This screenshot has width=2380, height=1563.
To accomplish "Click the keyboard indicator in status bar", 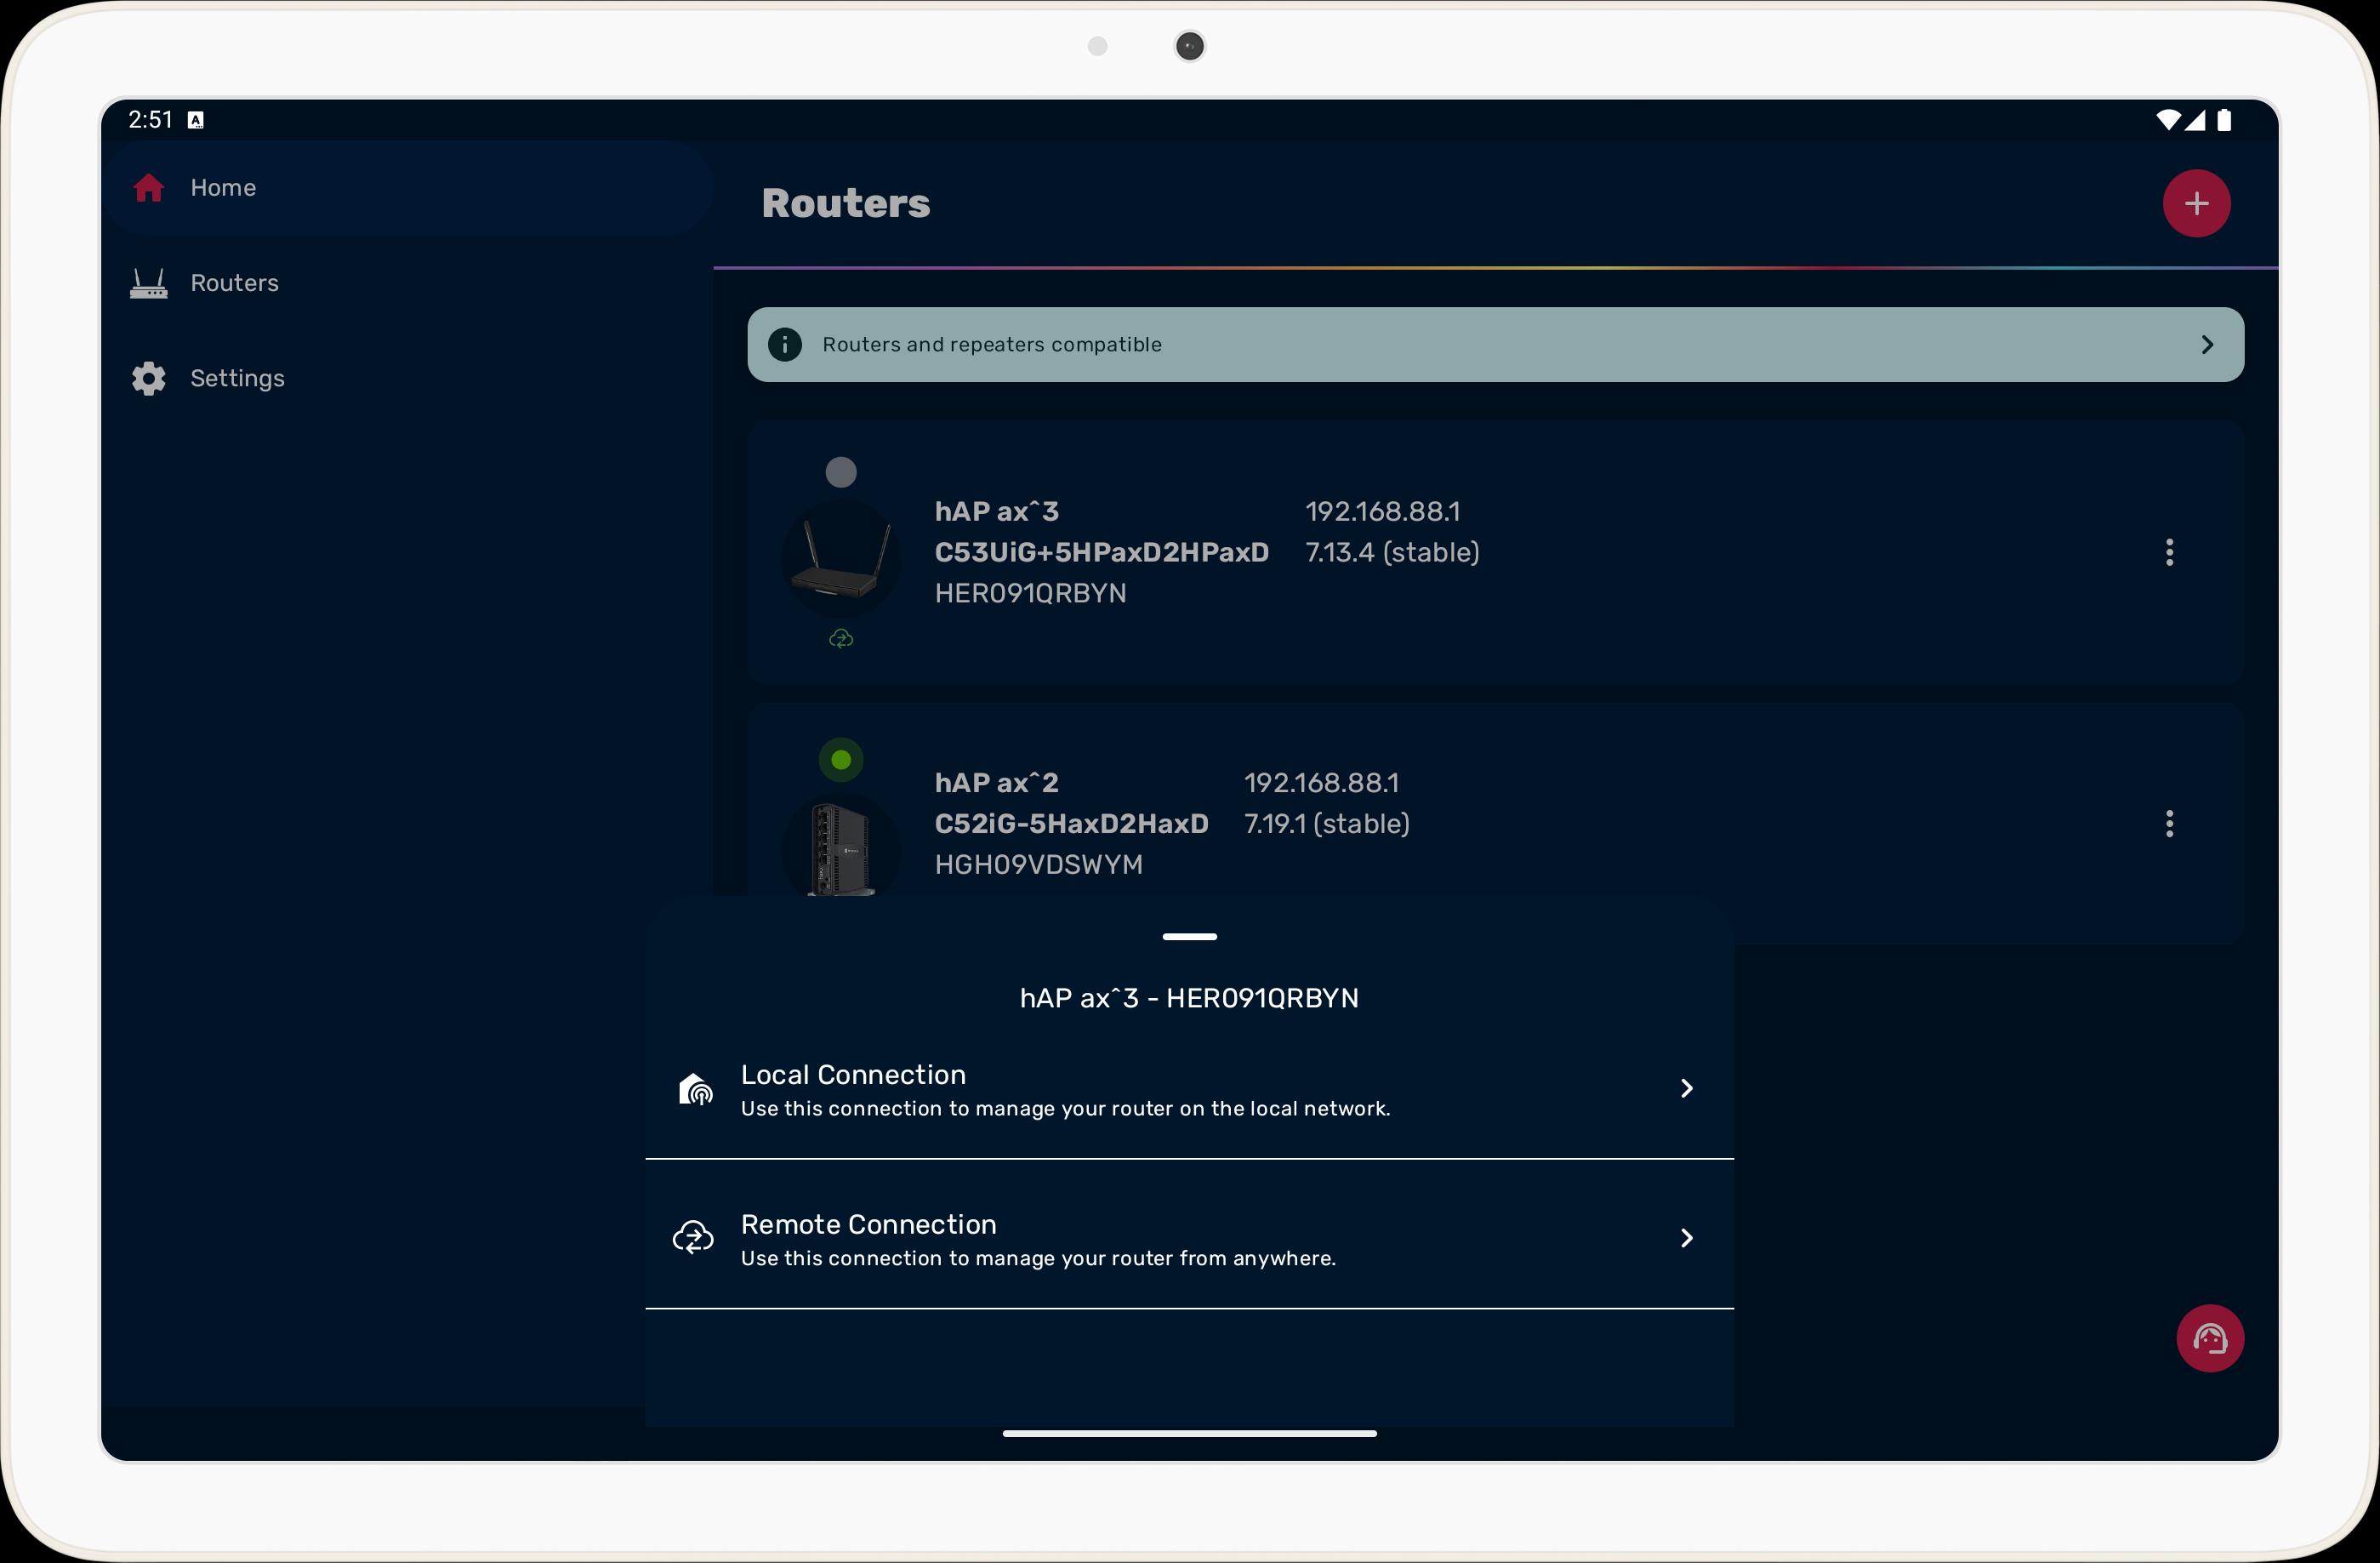I will point(196,120).
